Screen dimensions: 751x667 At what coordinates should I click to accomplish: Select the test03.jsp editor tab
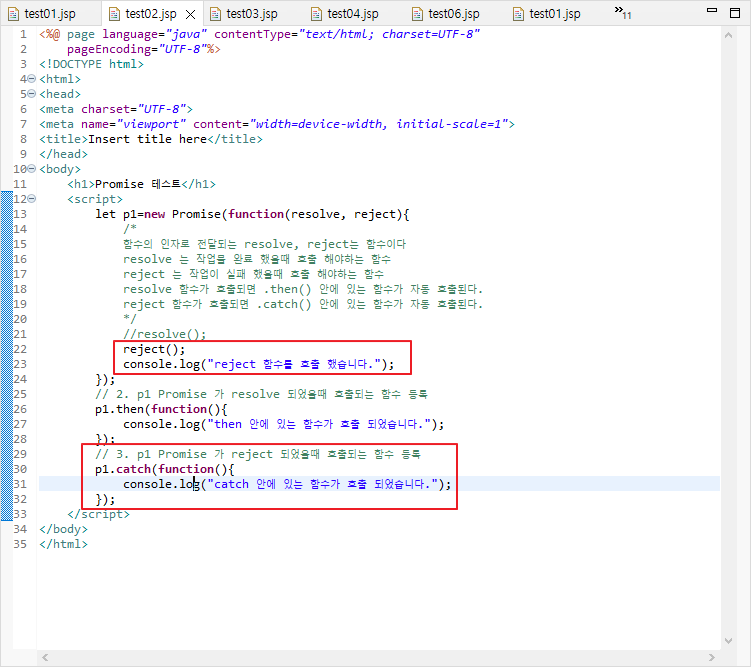coord(252,13)
